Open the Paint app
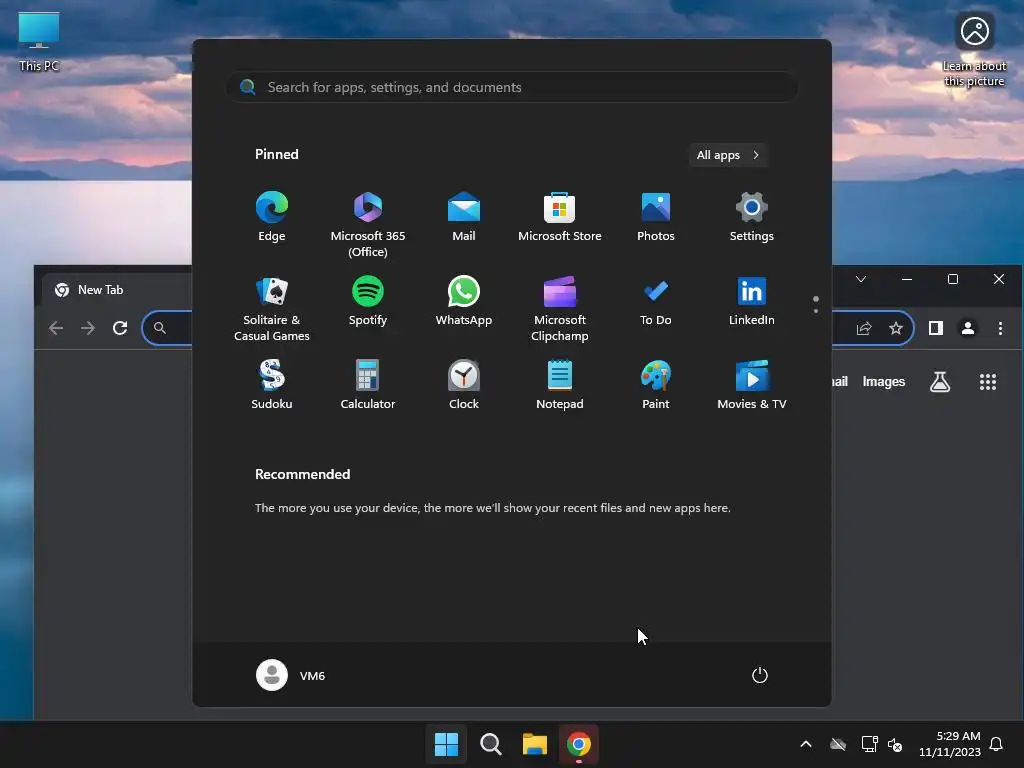This screenshot has width=1024, height=768. coord(656,385)
